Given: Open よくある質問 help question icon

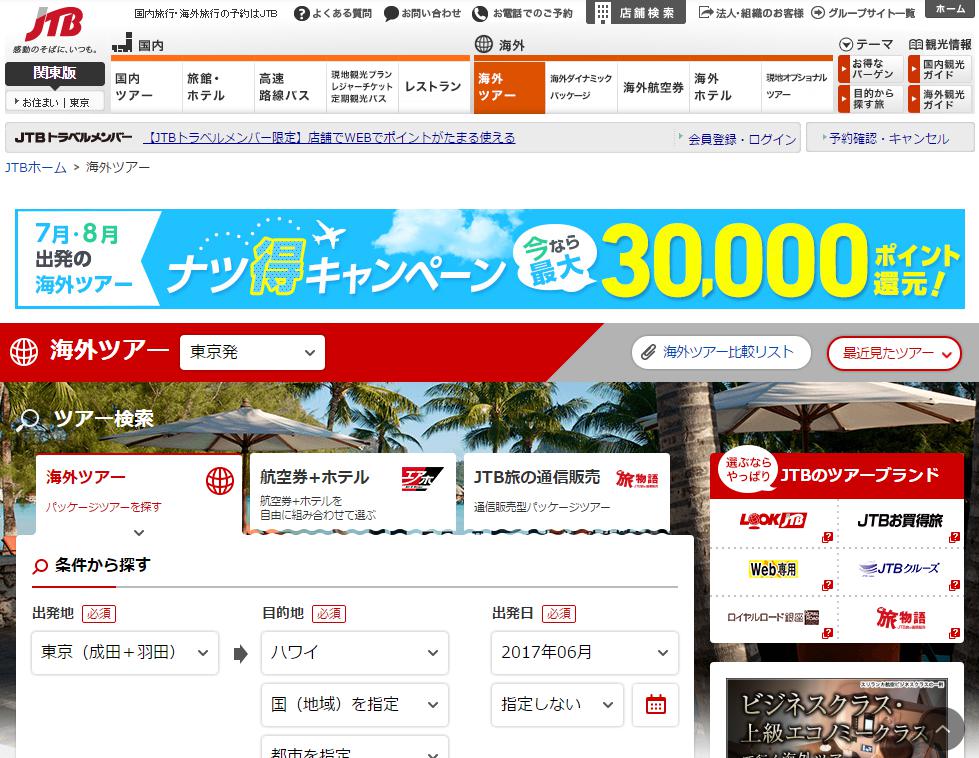Looking at the screenshot, I should tap(302, 13).
